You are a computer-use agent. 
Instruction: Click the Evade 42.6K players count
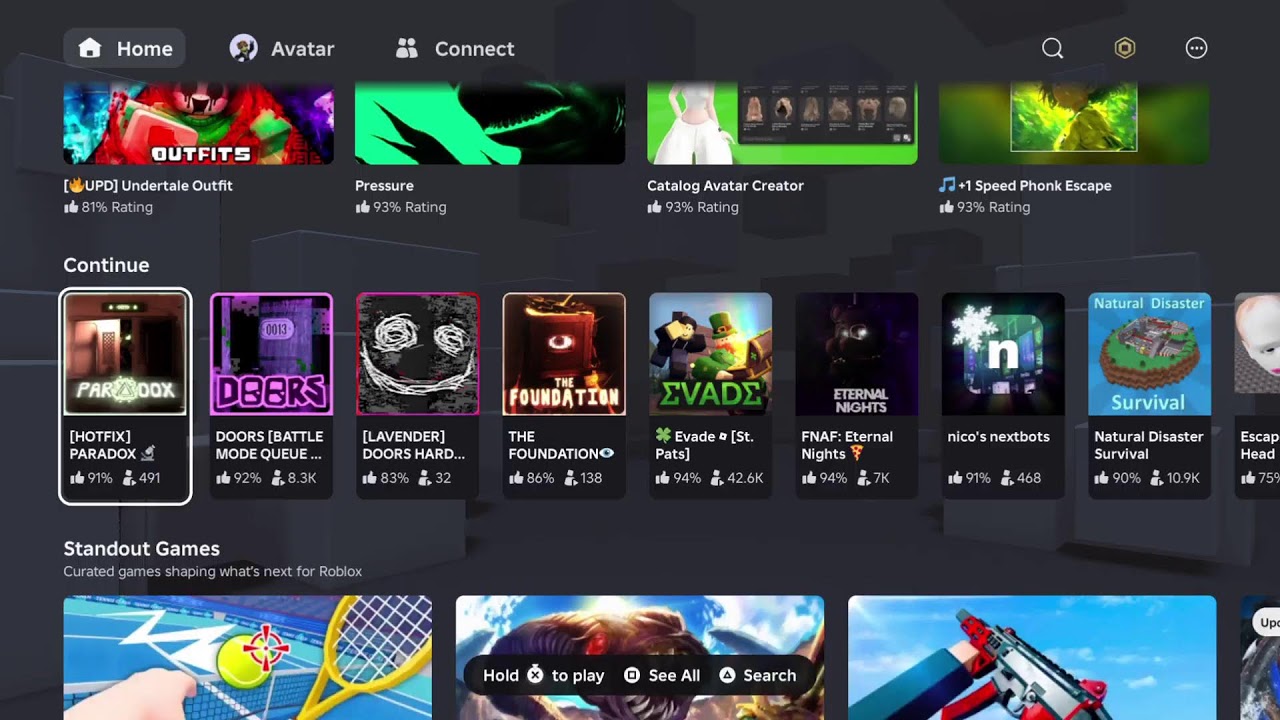736,478
